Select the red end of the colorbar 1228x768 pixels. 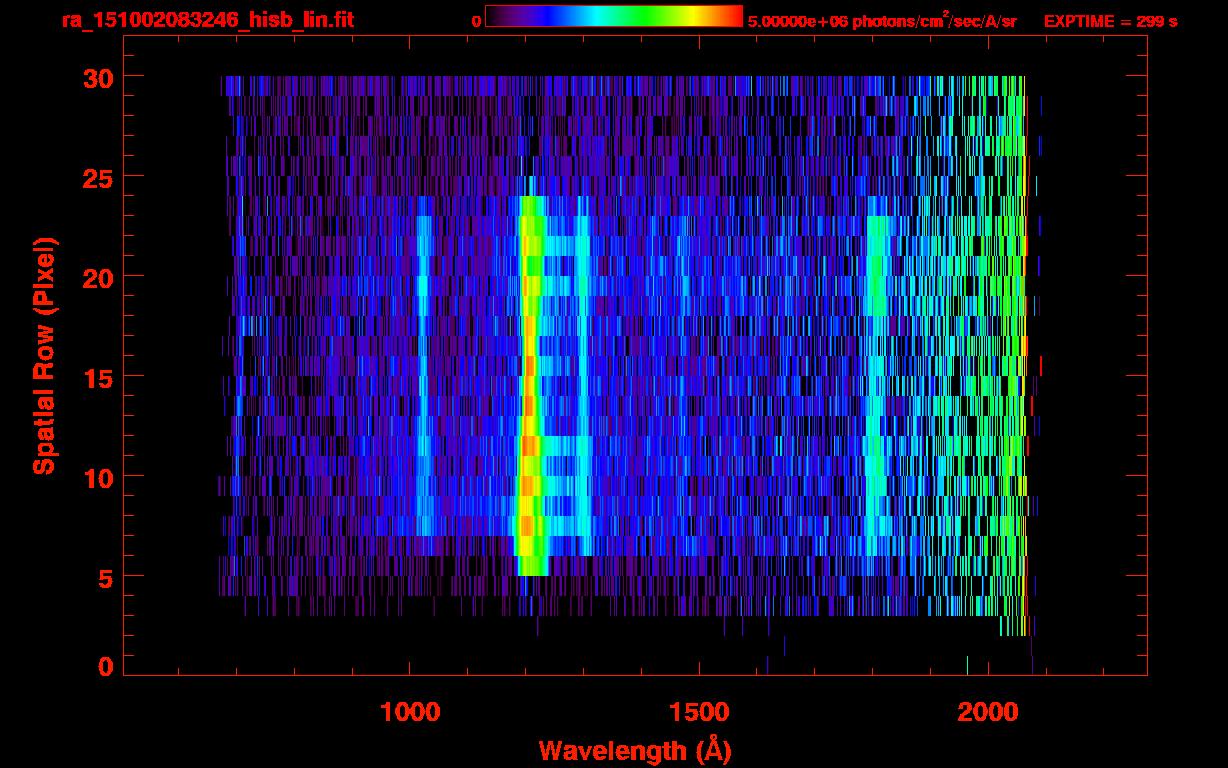[x=732, y=16]
